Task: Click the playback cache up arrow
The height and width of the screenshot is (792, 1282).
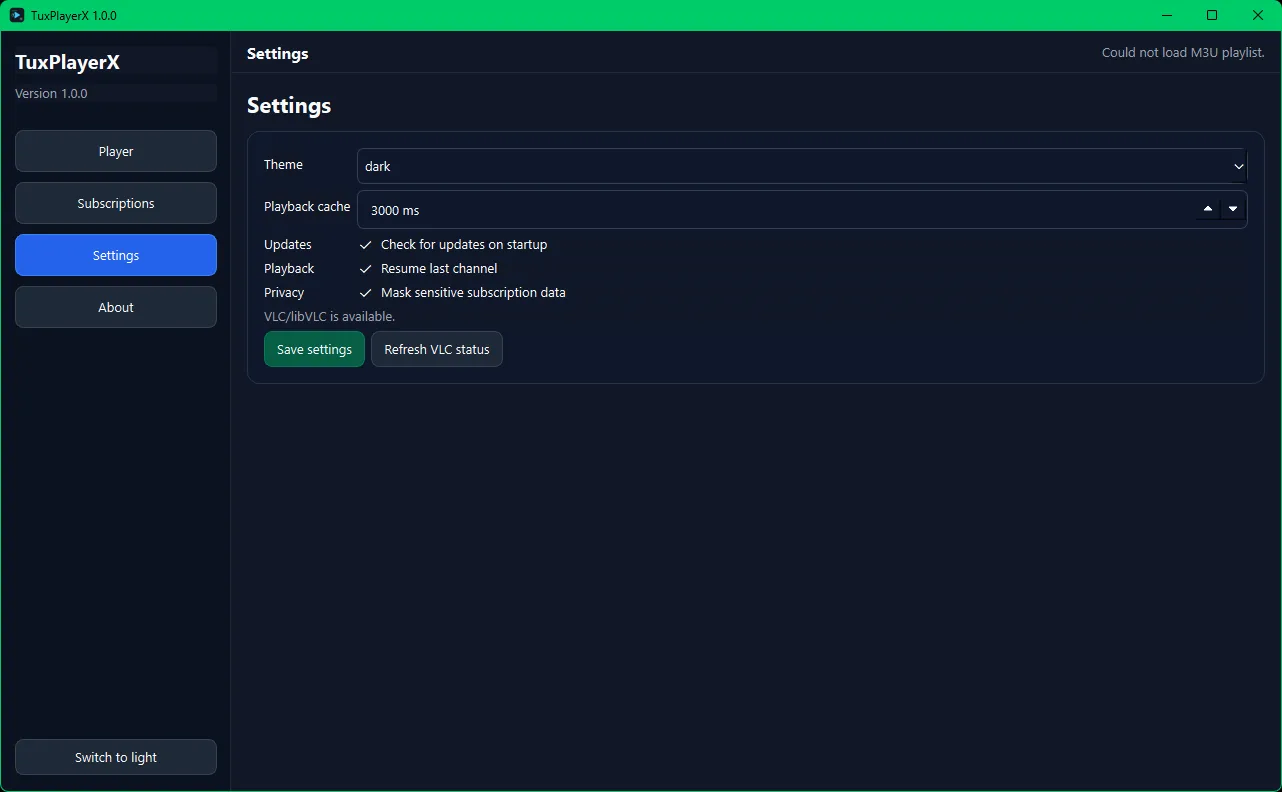Action: (x=1208, y=209)
